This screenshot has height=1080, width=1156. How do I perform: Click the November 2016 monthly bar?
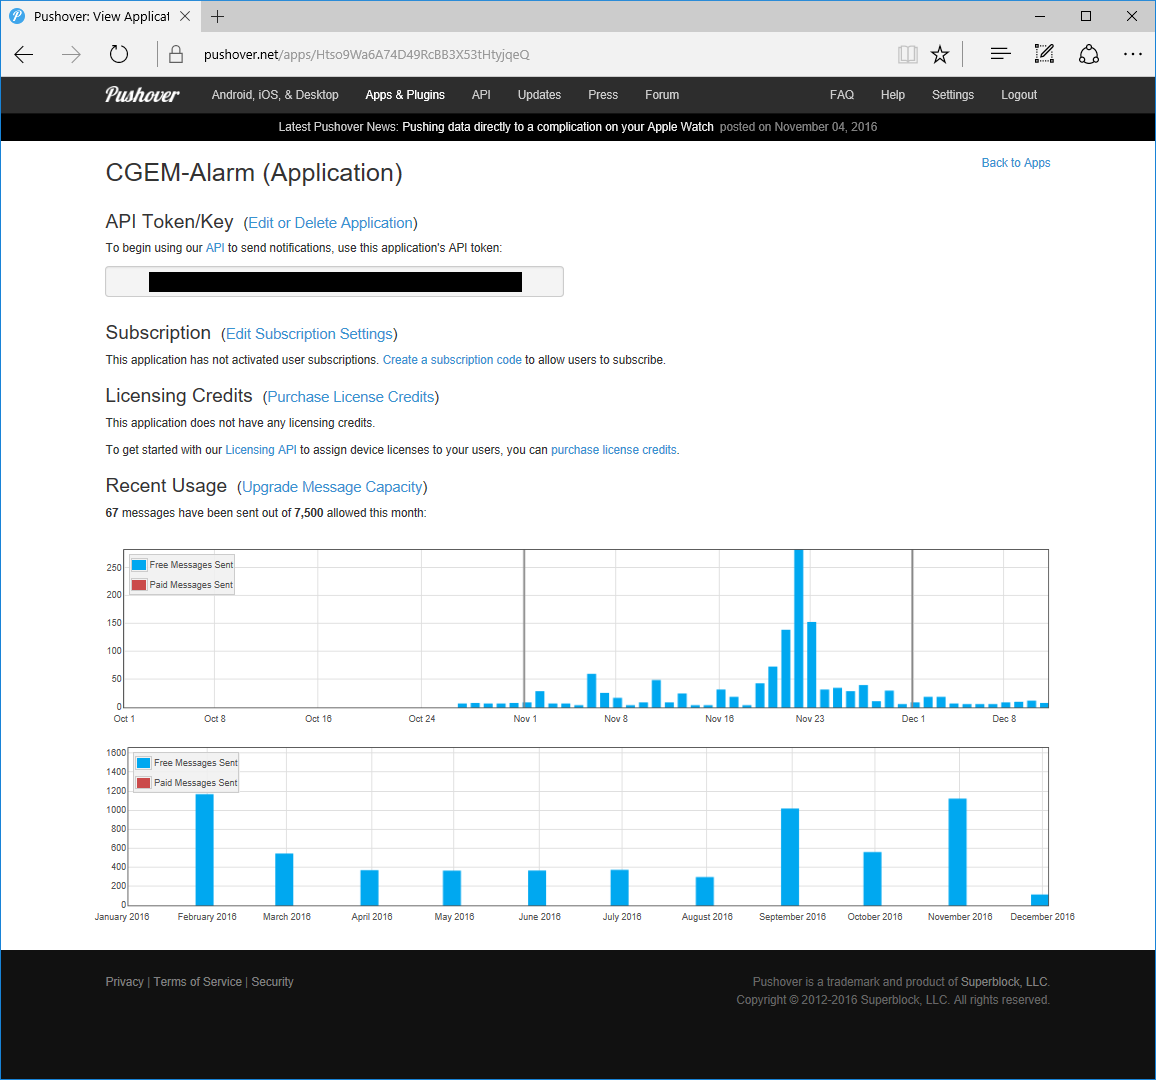958,852
